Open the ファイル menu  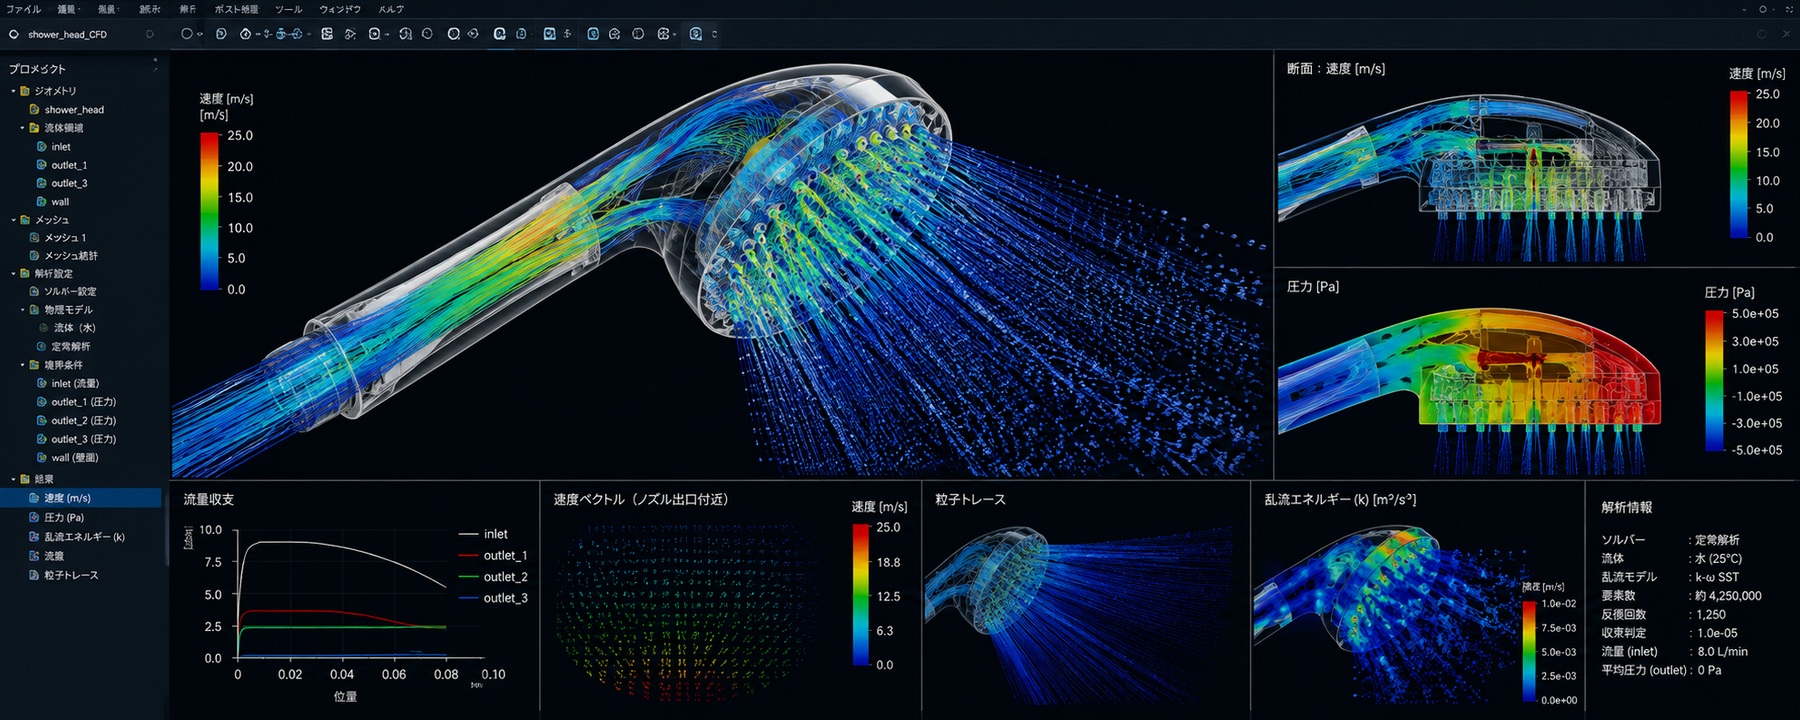pos(23,9)
